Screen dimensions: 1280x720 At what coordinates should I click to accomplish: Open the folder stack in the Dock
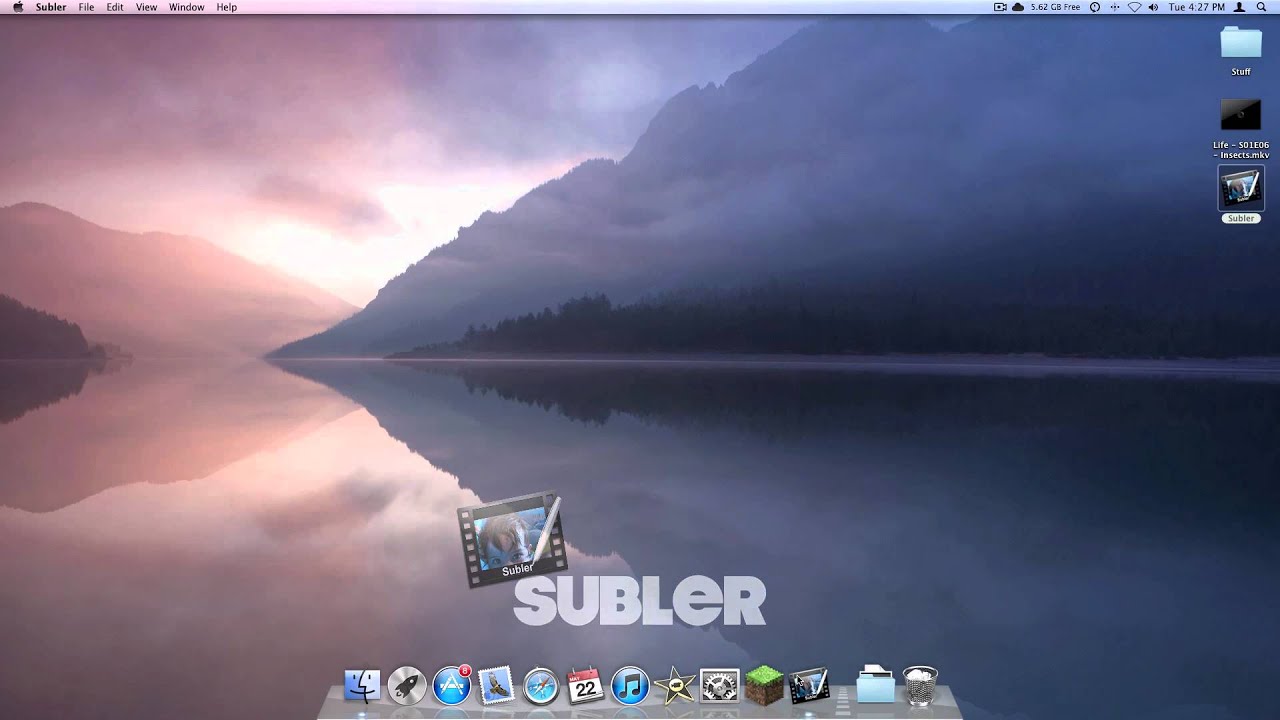875,686
